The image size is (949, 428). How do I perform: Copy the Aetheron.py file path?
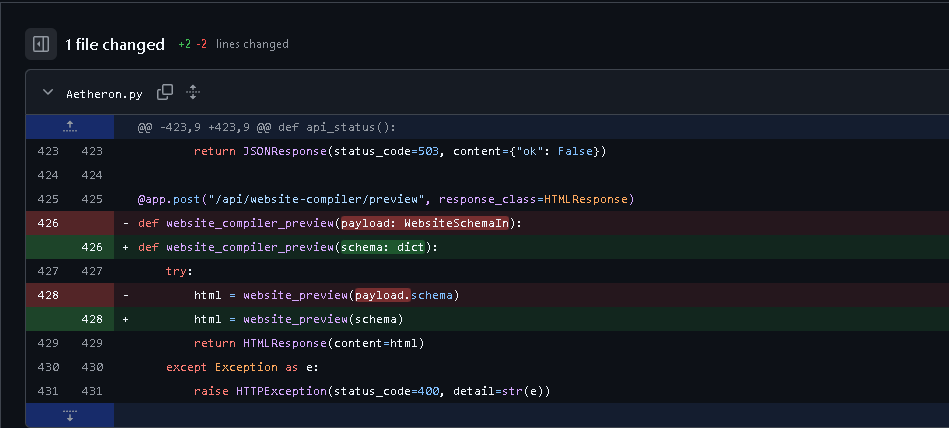point(165,93)
